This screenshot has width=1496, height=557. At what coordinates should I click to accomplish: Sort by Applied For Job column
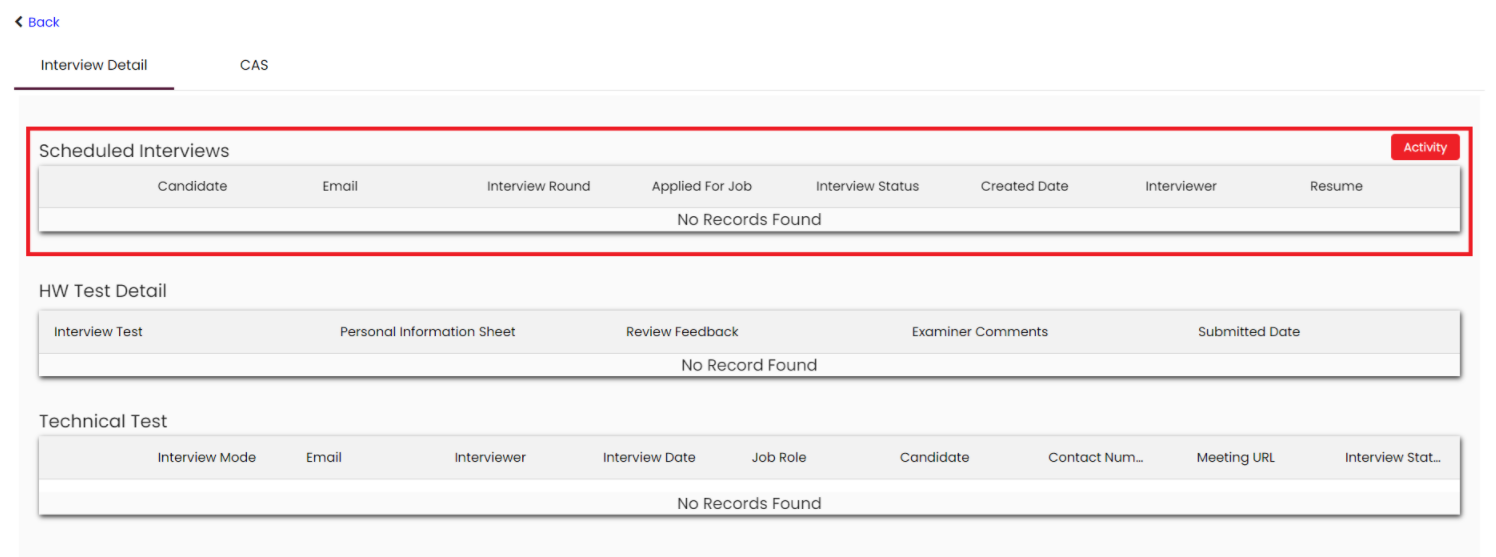tap(701, 186)
